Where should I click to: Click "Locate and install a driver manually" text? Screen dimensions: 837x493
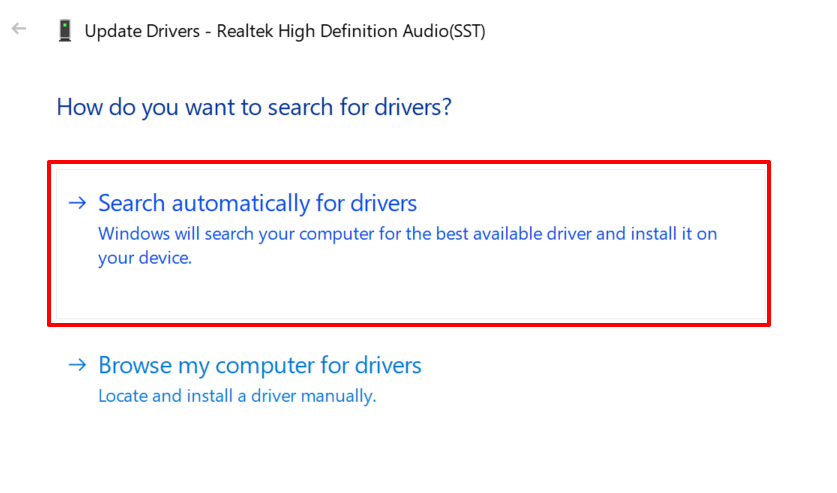(x=236, y=396)
